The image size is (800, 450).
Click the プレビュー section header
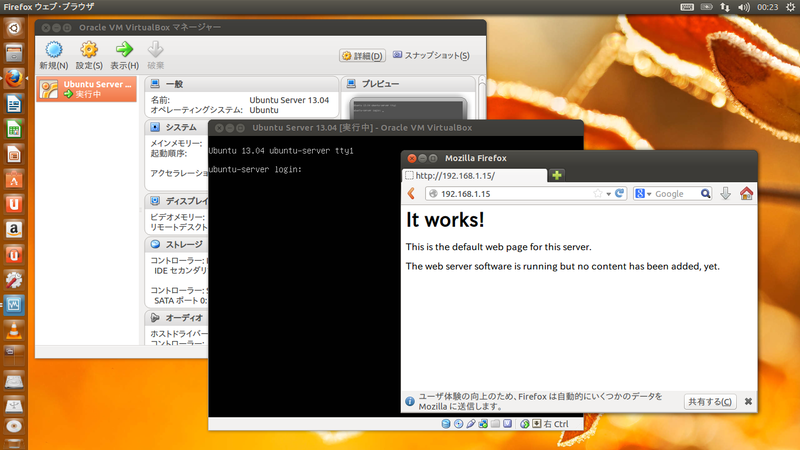(408, 84)
